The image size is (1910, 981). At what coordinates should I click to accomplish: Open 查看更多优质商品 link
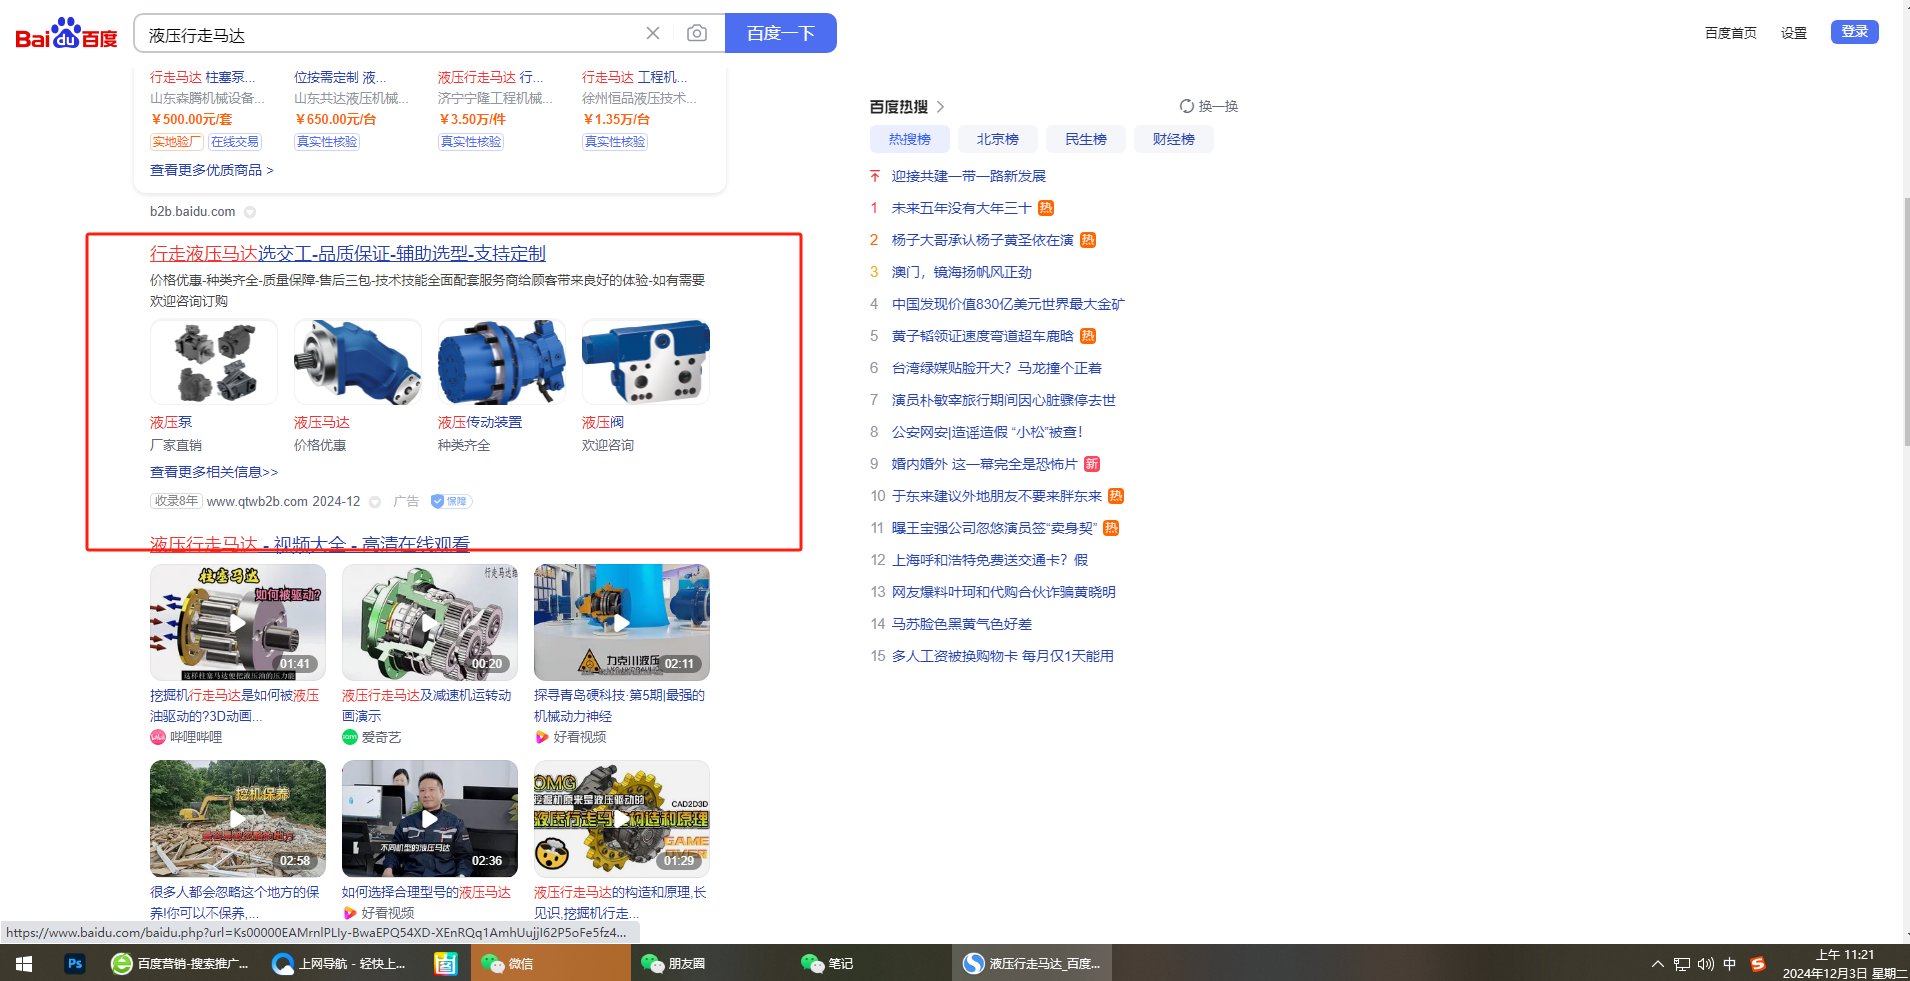[212, 170]
